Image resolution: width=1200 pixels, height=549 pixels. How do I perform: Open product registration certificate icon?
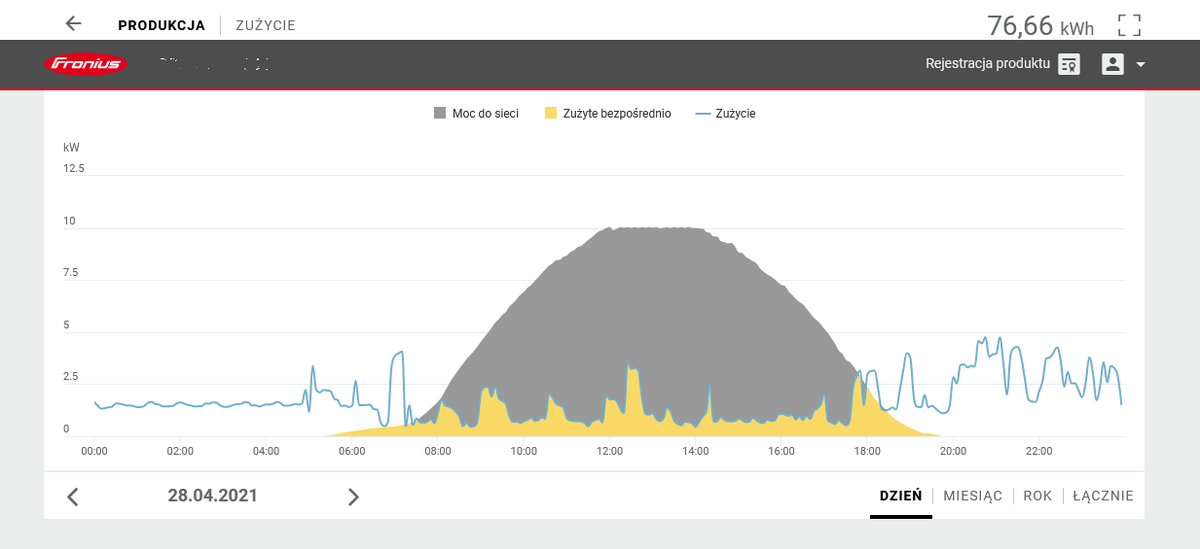click(1069, 64)
